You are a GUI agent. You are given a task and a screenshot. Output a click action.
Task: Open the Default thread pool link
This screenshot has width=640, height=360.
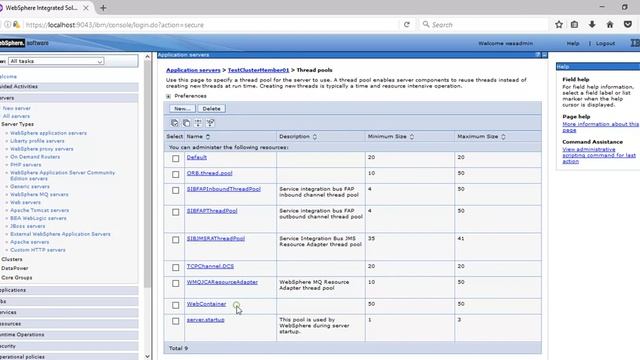[x=197, y=157]
